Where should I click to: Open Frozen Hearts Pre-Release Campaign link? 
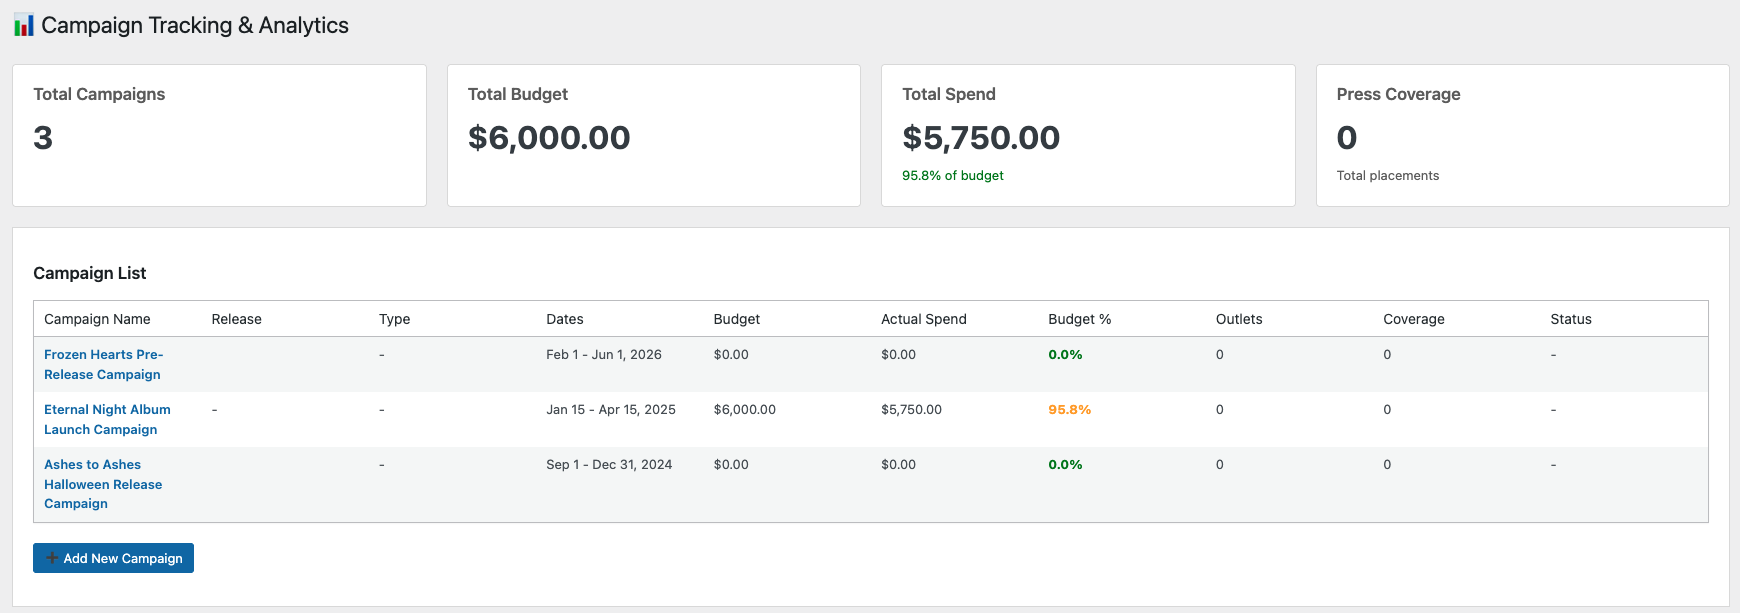[103, 364]
